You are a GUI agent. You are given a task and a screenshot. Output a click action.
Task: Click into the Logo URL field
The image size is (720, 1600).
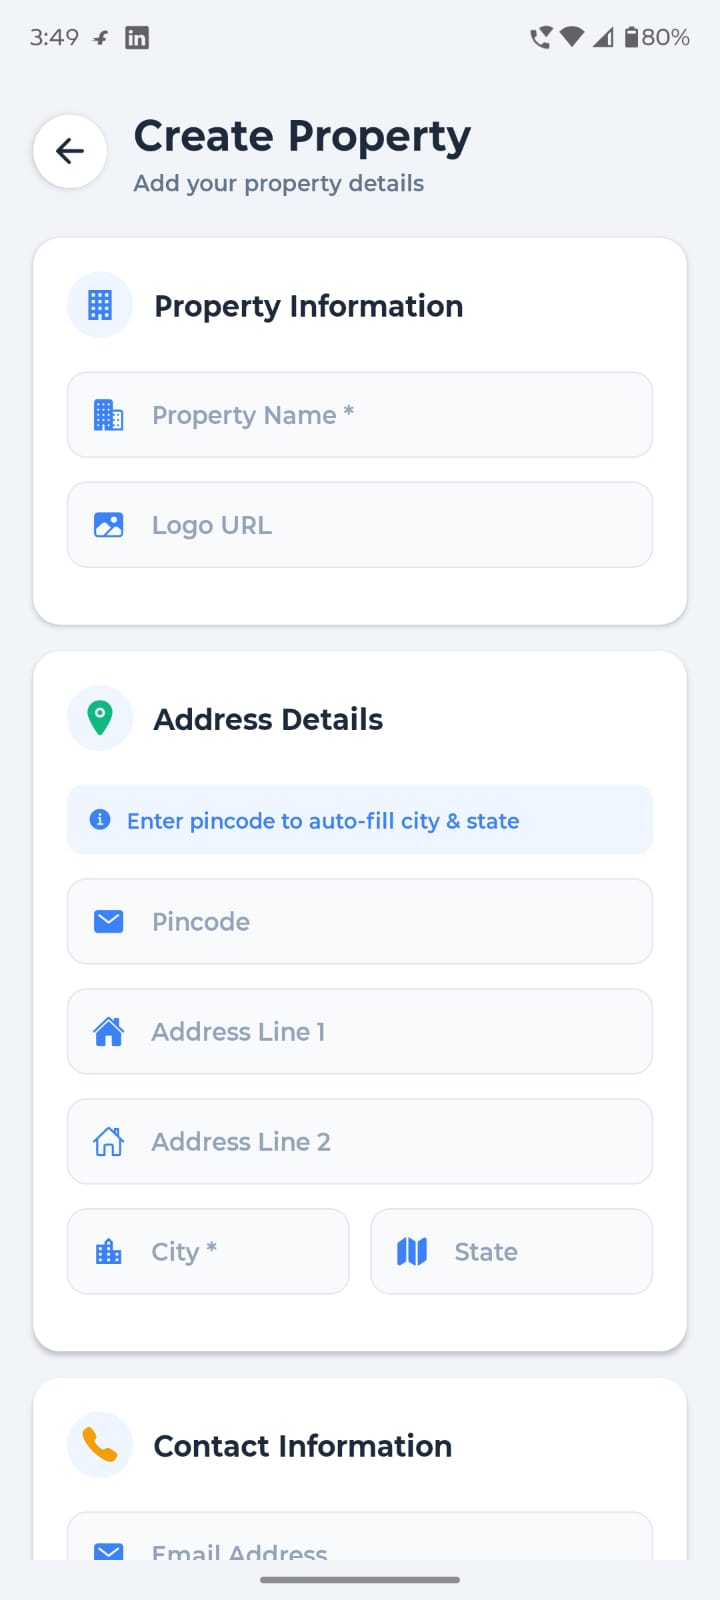click(x=390, y=525)
